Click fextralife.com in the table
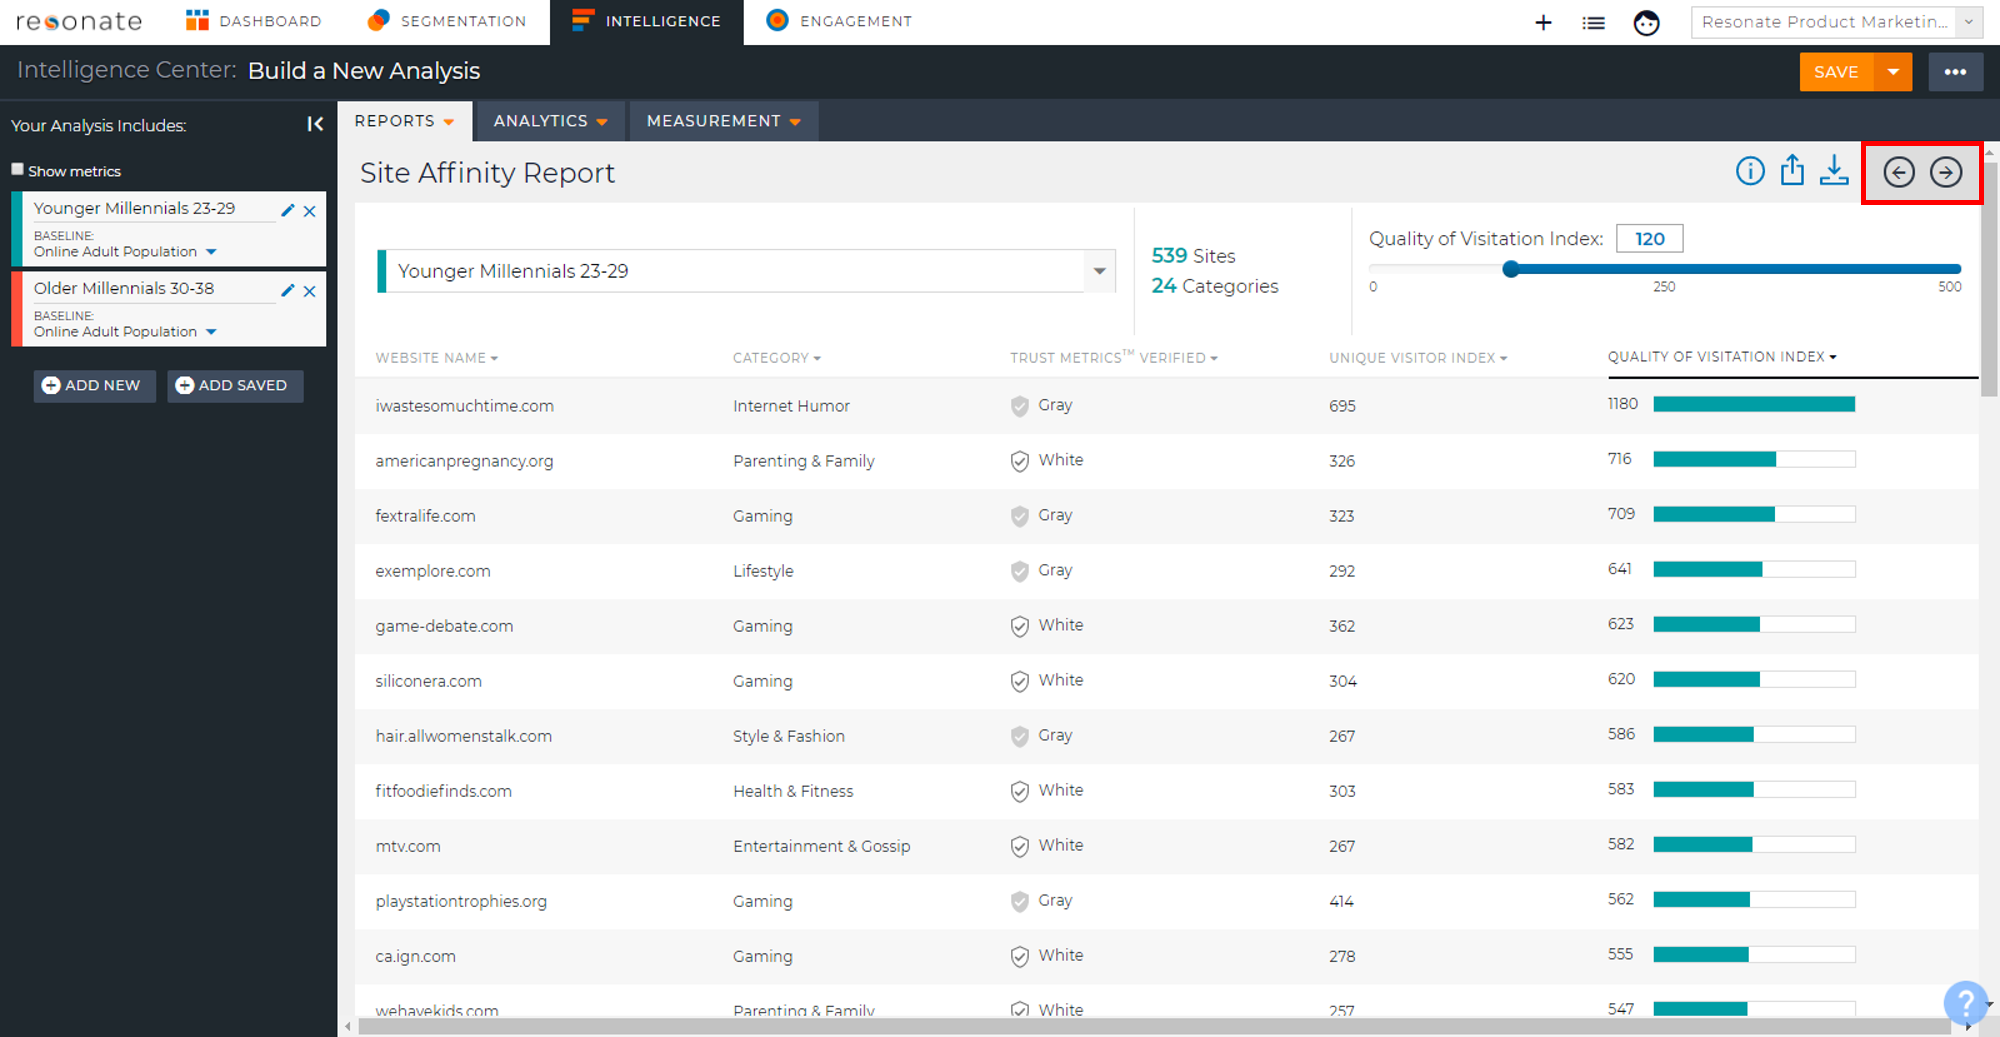2000x1037 pixels. click(x=425, y=516)
